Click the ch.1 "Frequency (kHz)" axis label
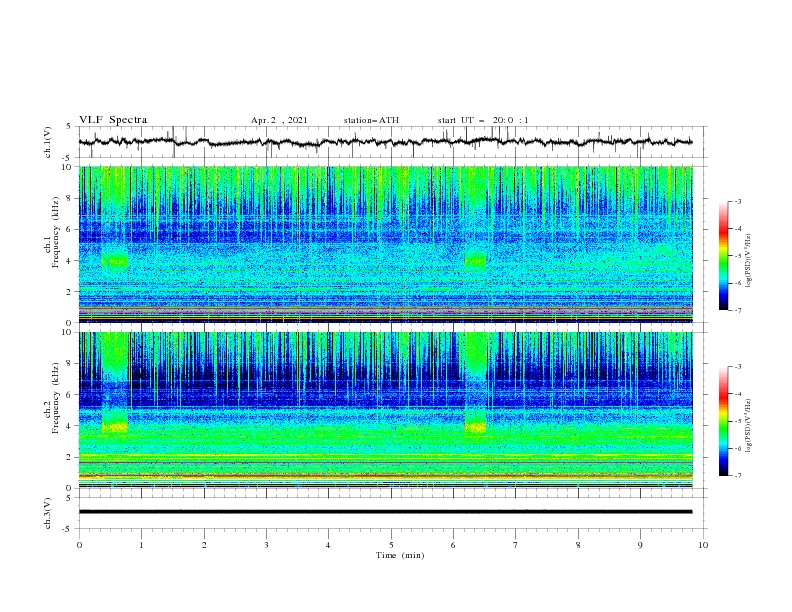This screenshot has height=612, width=792. pos(56,233)
